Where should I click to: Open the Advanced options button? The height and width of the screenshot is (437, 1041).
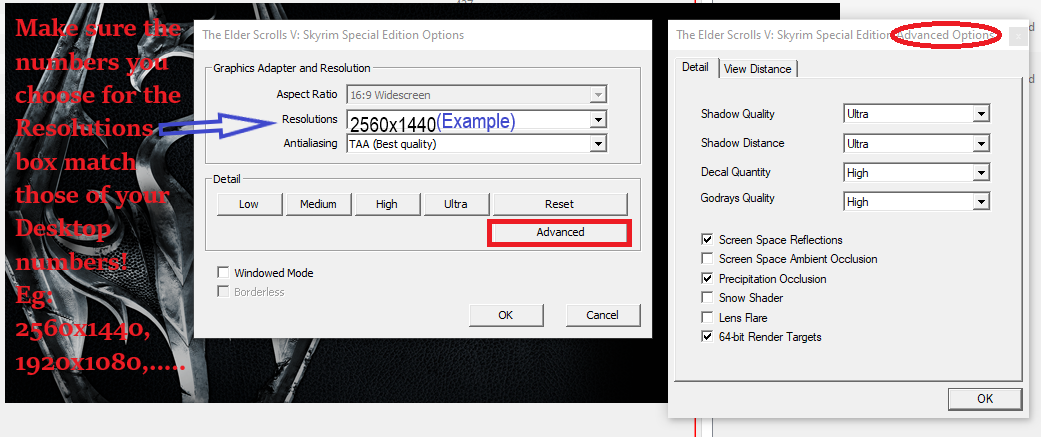point(560,232)
